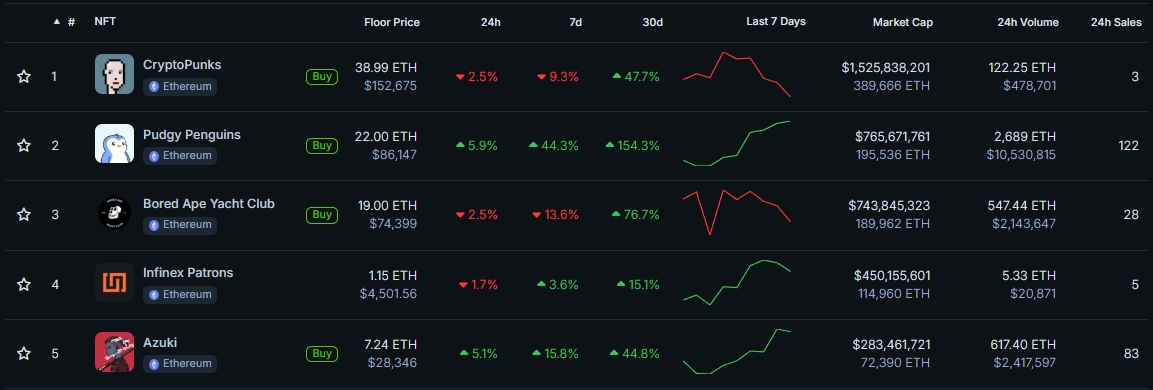Sort by the 24h Sales column header
Screen dimensions: 1153x390
point(1116,22)
